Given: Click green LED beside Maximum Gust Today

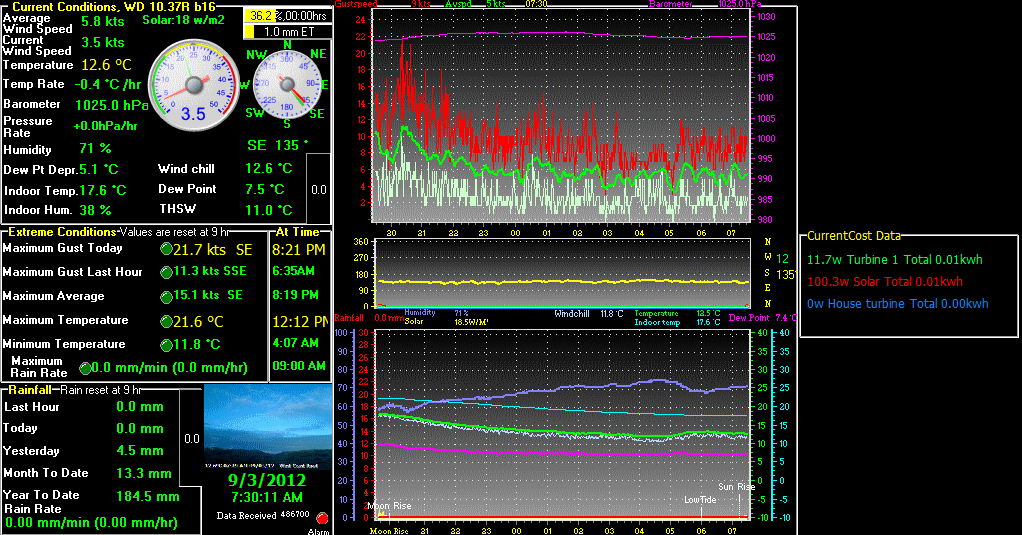Looking at the screenshot, I should 166,249.
